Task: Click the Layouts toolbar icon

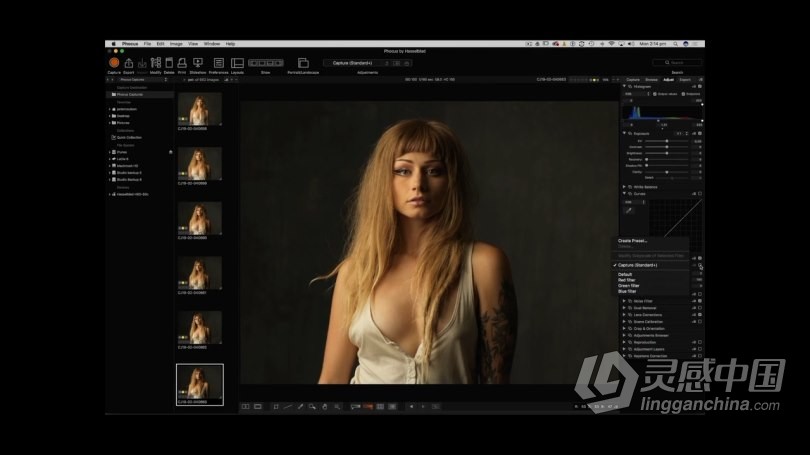Action: (237, 63)
